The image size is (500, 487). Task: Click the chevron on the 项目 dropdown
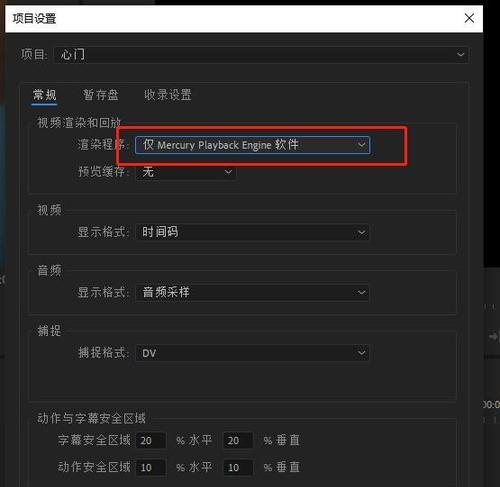461,54
